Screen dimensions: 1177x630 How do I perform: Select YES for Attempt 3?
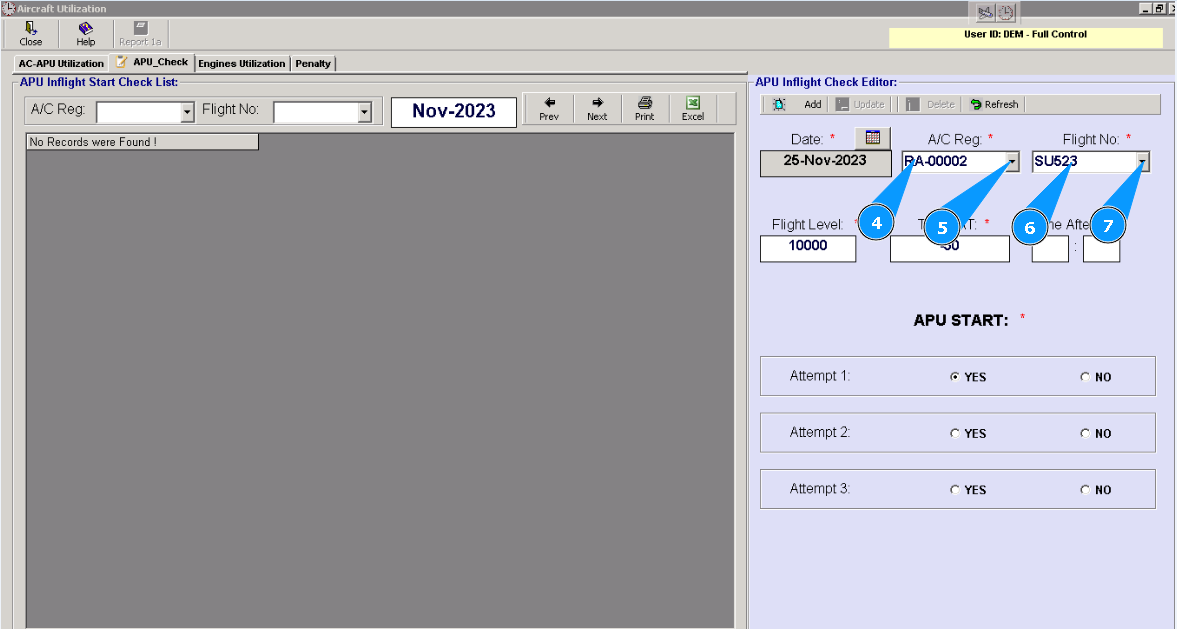(955, 490)
